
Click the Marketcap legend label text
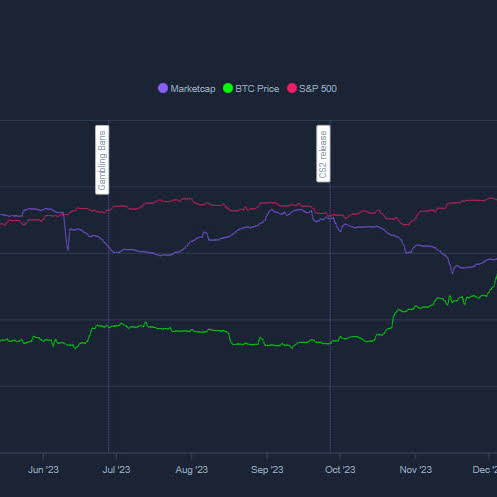pyautogui.click(x=193, y=89)
